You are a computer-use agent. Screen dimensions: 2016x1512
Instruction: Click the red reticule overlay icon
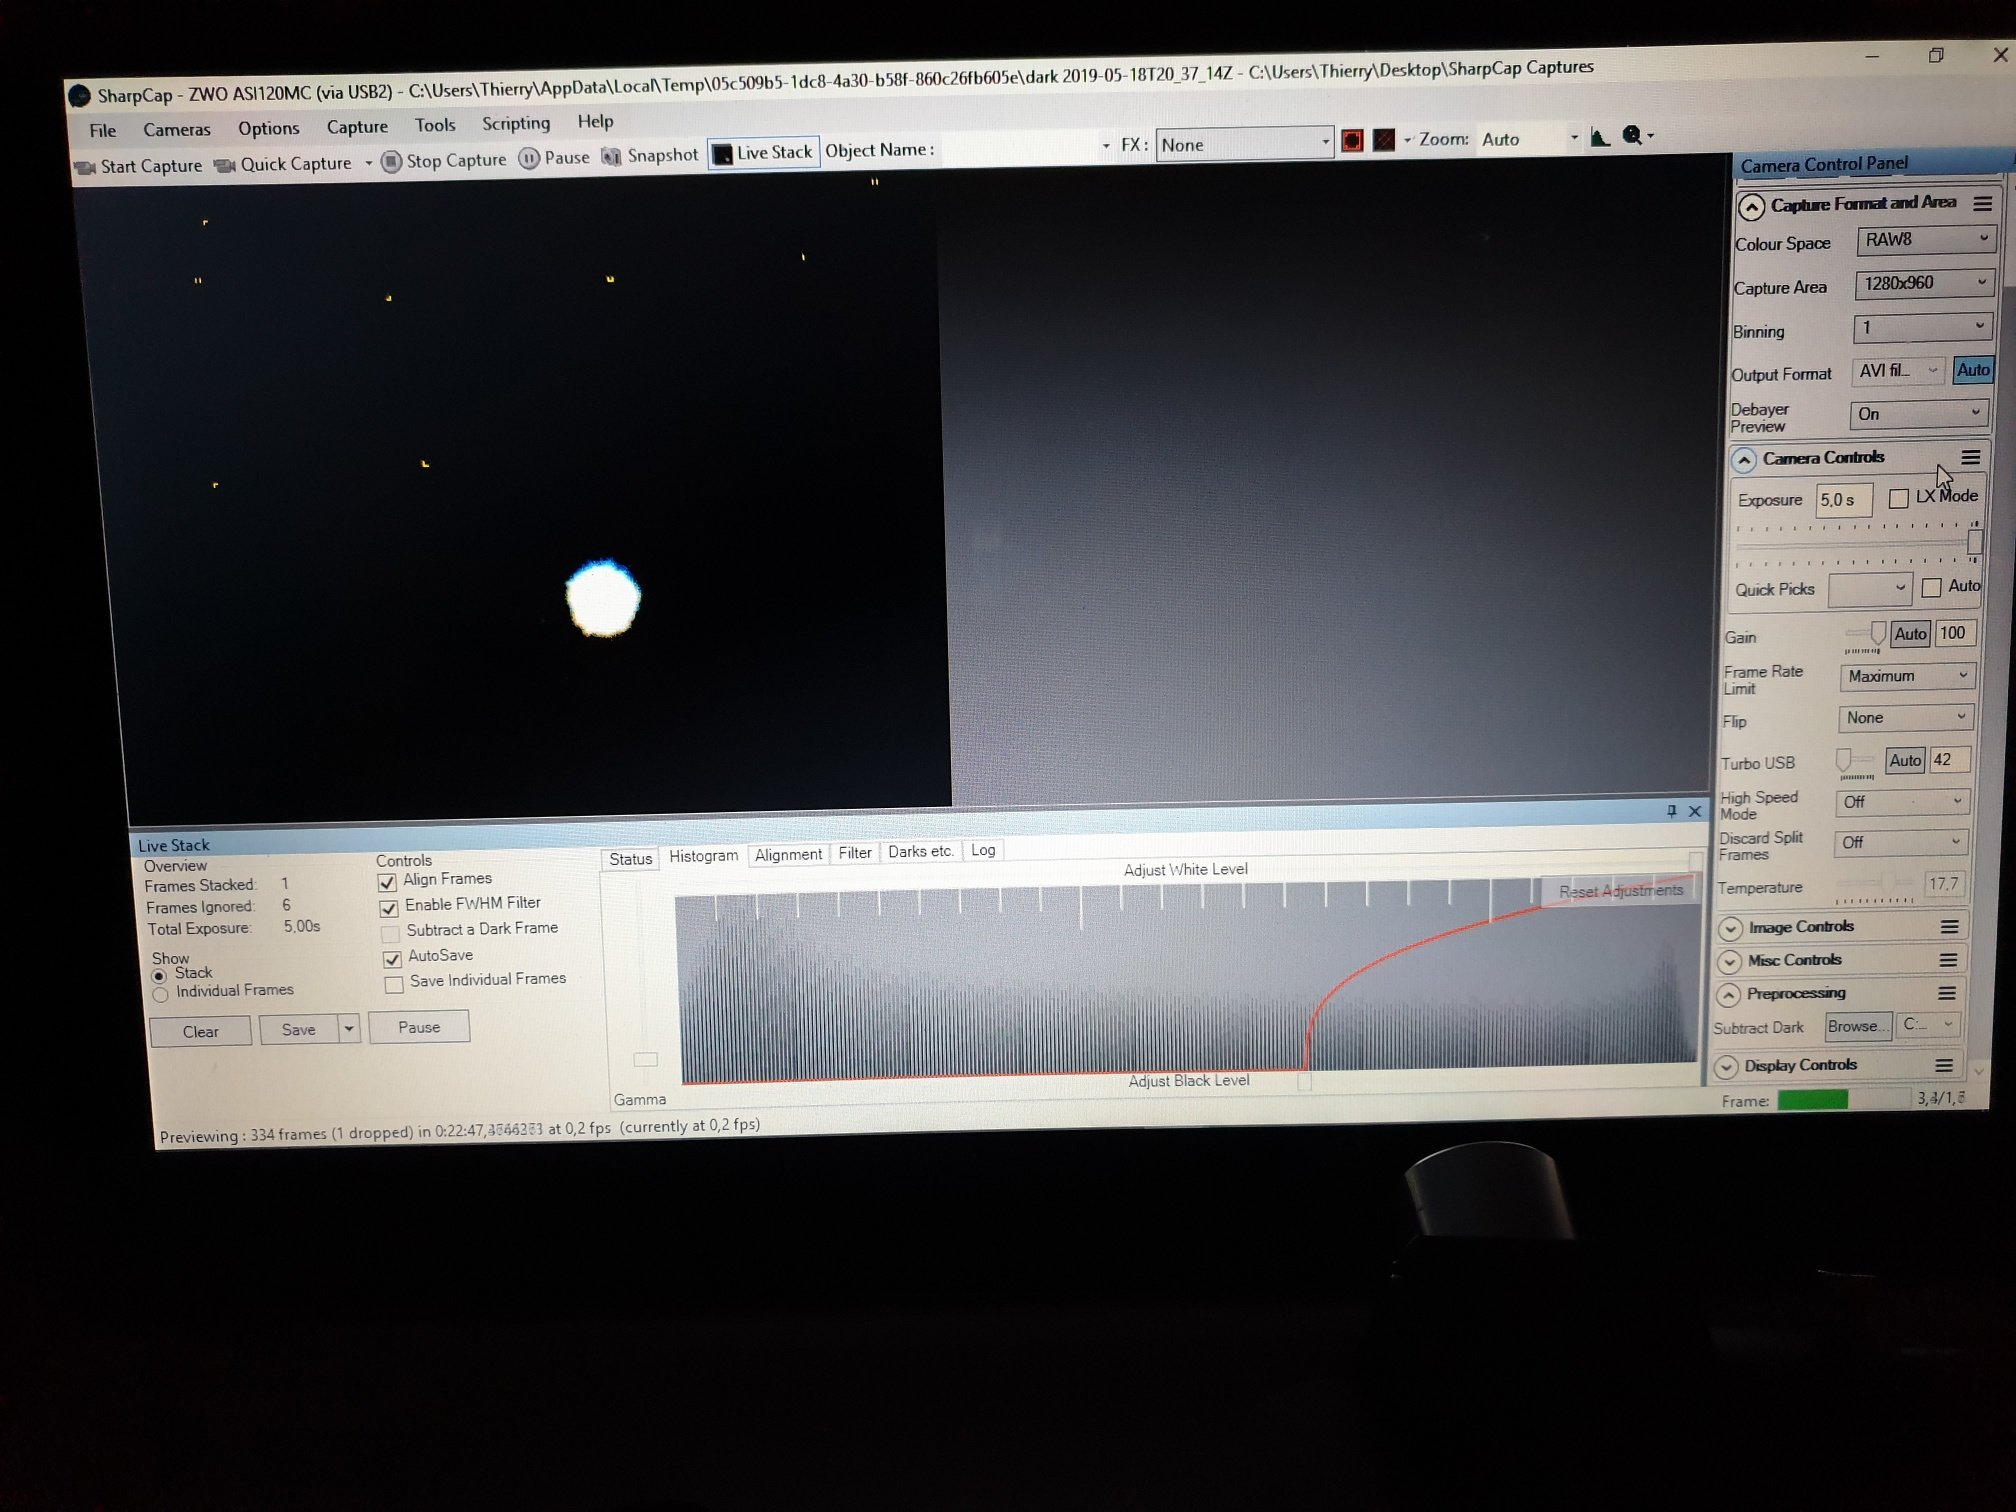[x=1352, y=141]
